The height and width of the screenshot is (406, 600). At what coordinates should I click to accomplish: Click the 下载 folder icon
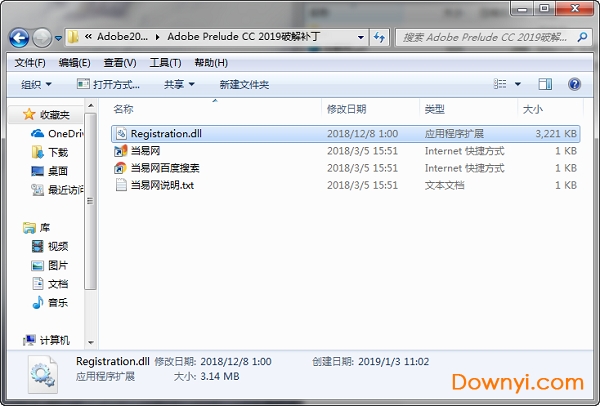38,152
